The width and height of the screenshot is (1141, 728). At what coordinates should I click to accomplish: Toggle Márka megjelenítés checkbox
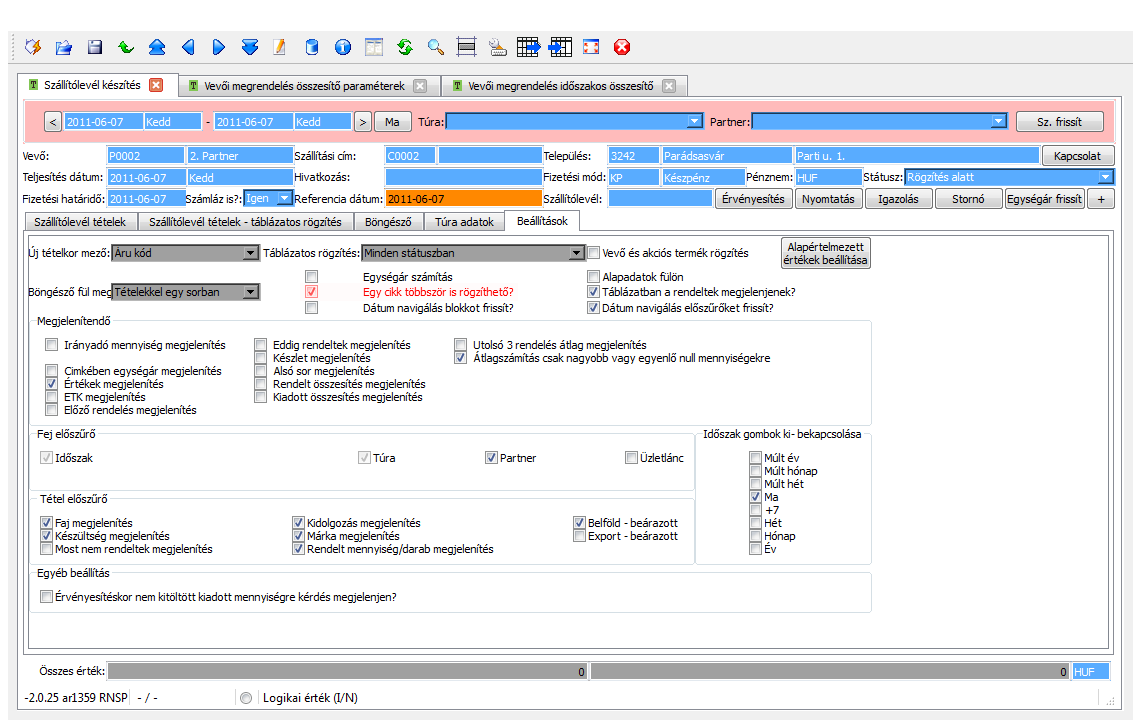(298, 536)
